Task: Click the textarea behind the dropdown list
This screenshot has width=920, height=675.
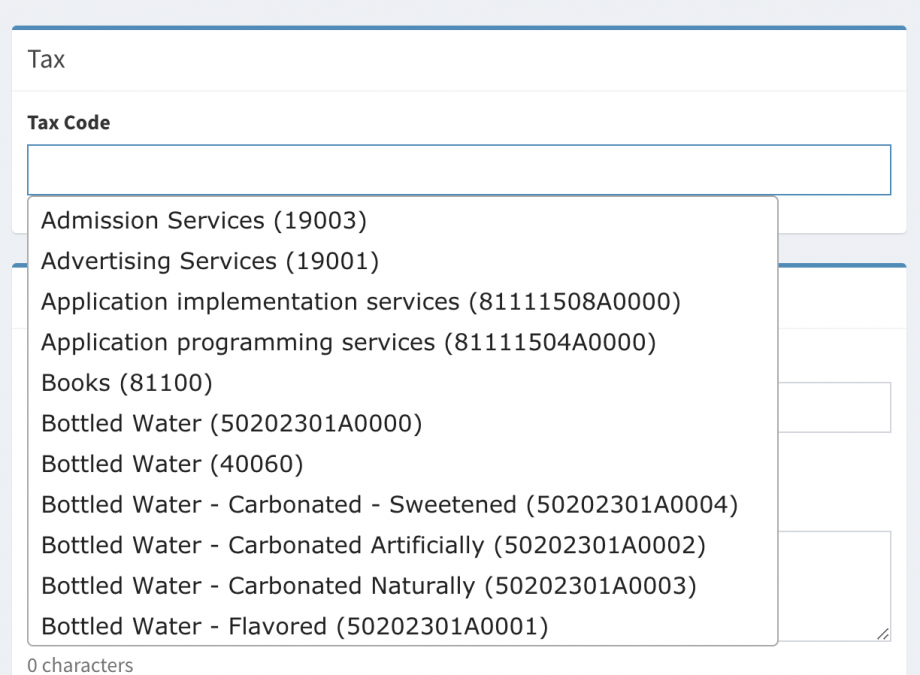Action: pos(834,585)
